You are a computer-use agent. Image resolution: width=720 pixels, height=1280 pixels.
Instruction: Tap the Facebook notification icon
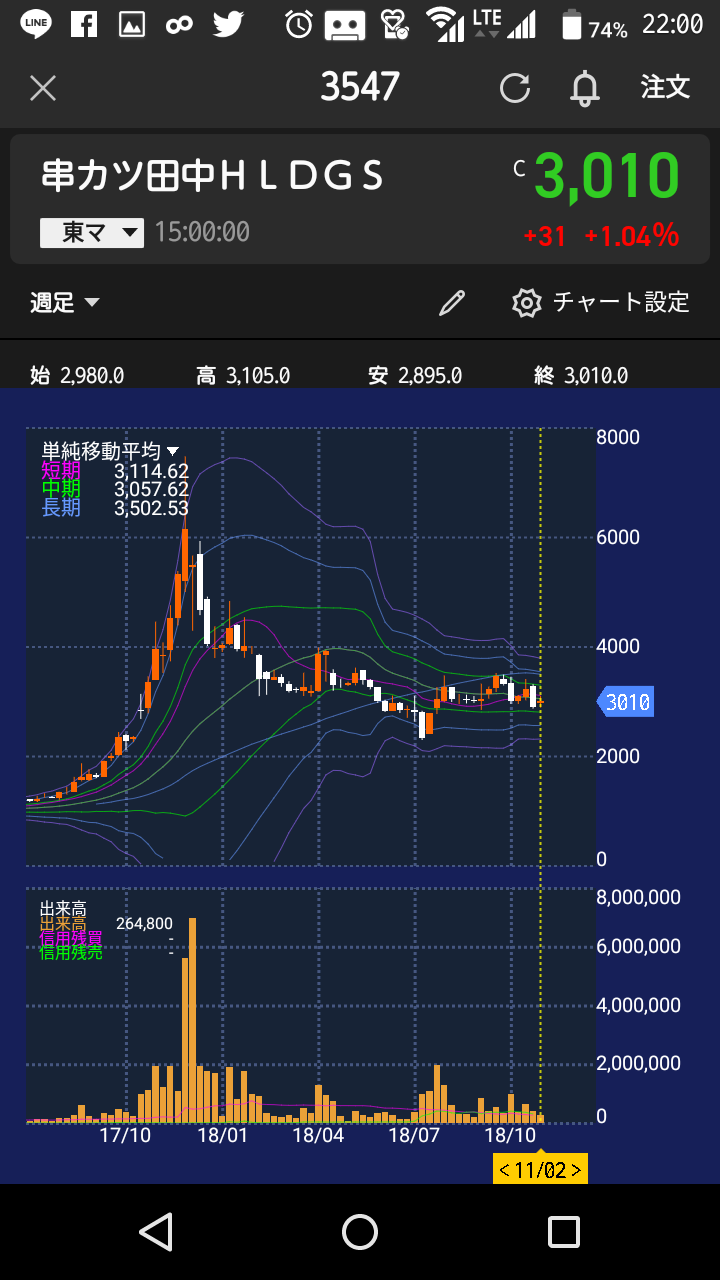84,24
